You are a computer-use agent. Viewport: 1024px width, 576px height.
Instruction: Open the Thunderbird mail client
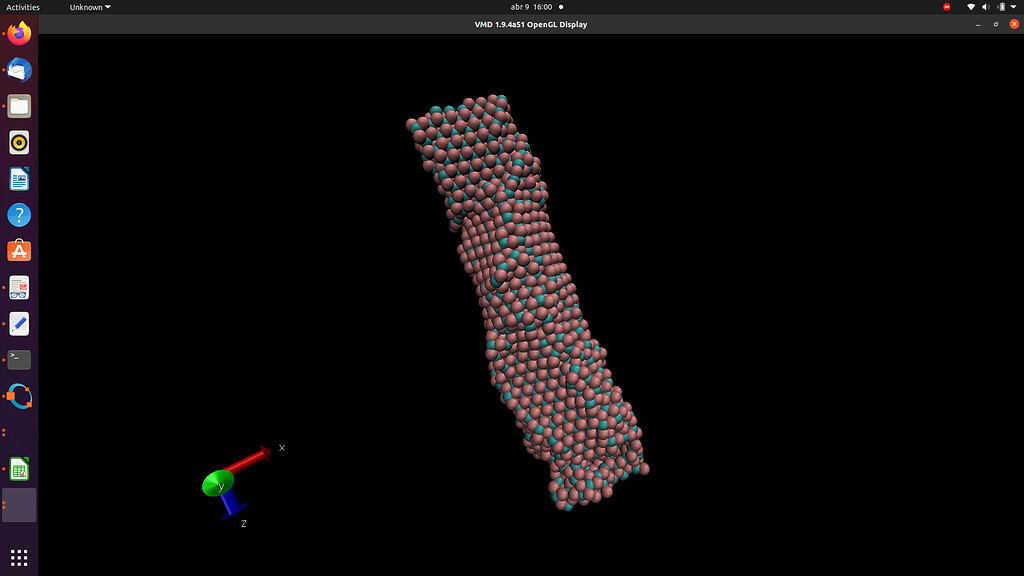(19, 69)
